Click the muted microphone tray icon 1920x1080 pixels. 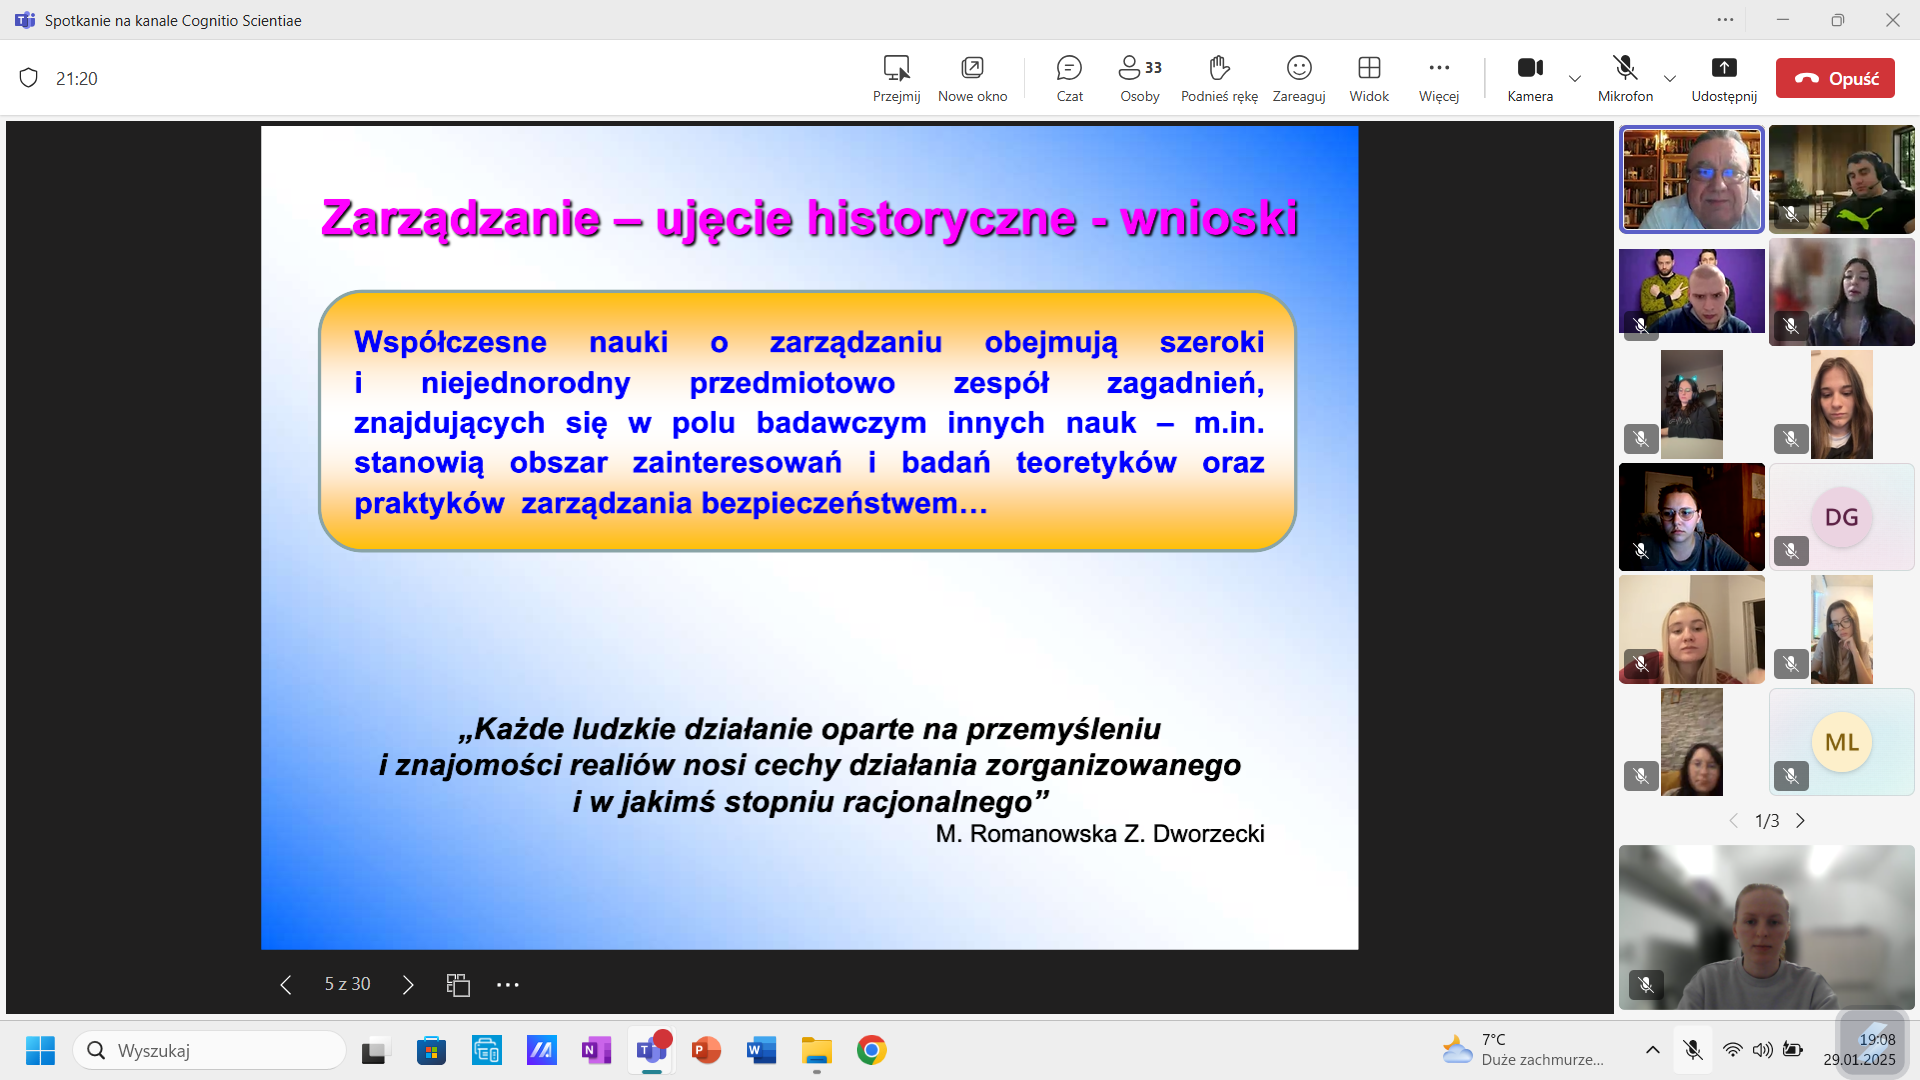pyautogui.click(x=1693, y=1050)
